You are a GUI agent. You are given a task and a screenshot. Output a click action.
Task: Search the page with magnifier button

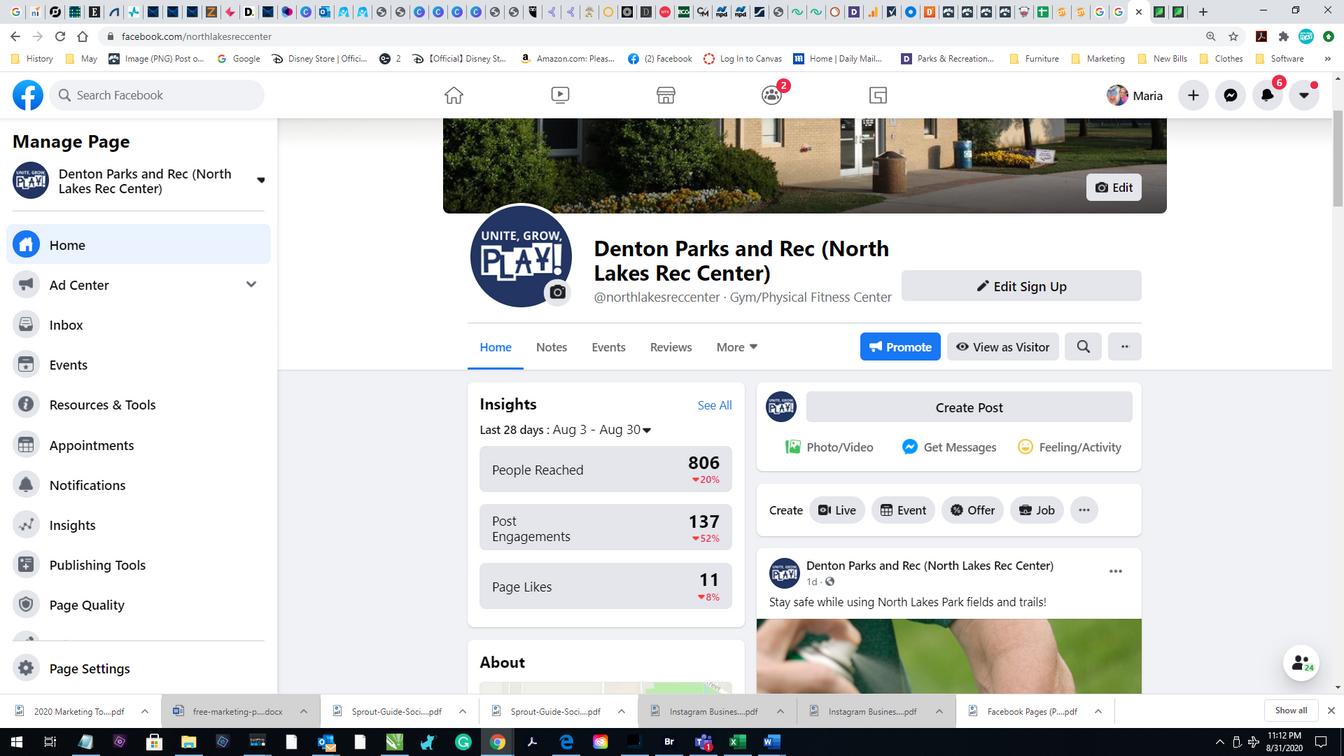coord(1083,347)
